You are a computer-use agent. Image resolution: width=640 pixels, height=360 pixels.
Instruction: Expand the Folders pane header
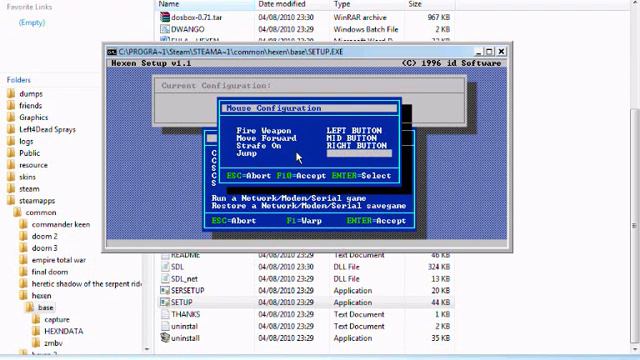pyautogui.click(x=19, y=80)
